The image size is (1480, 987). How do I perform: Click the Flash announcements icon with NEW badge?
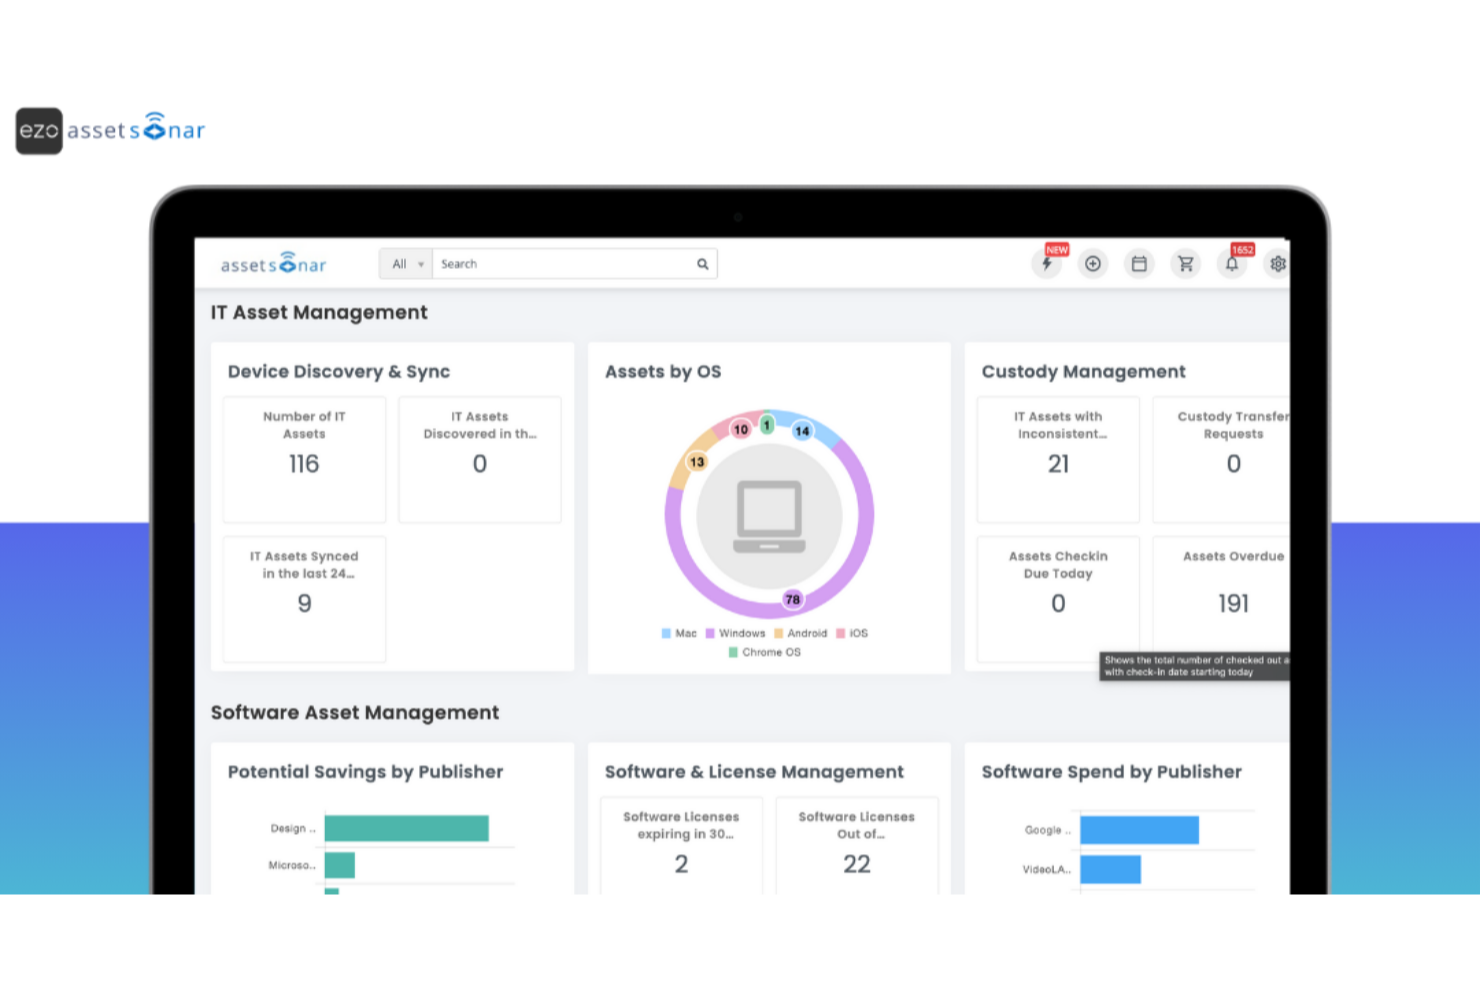tap(1047, 263)
